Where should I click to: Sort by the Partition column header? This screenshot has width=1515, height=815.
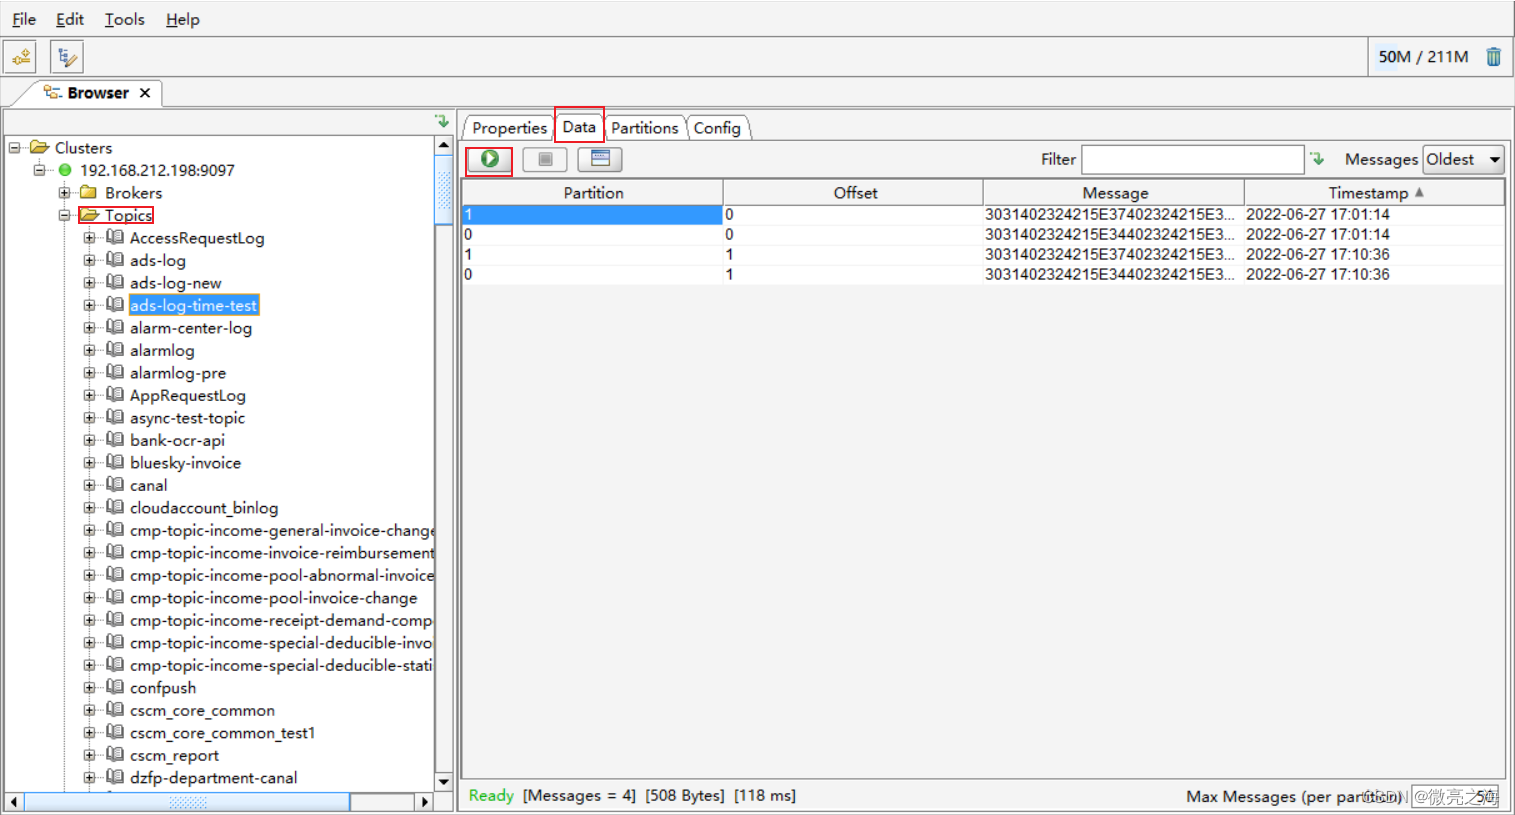[593, 192]
